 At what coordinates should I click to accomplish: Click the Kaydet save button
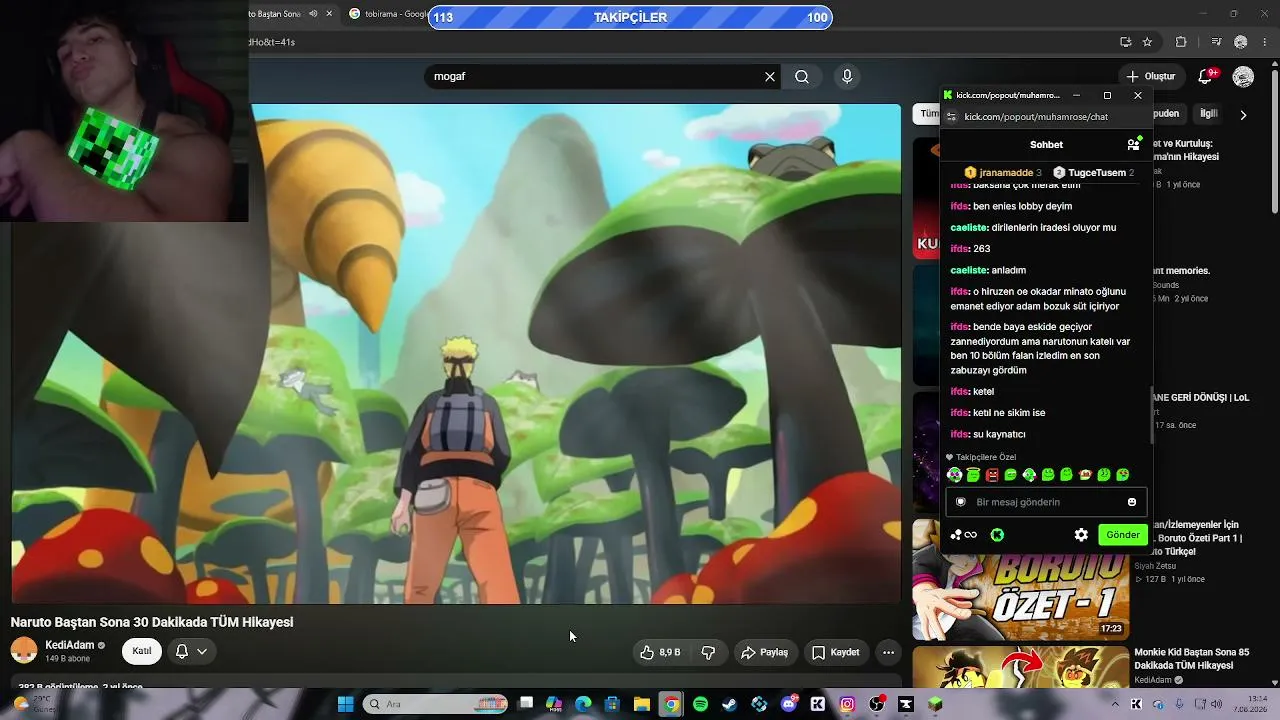pyautogui.click(x=836, y=652)
